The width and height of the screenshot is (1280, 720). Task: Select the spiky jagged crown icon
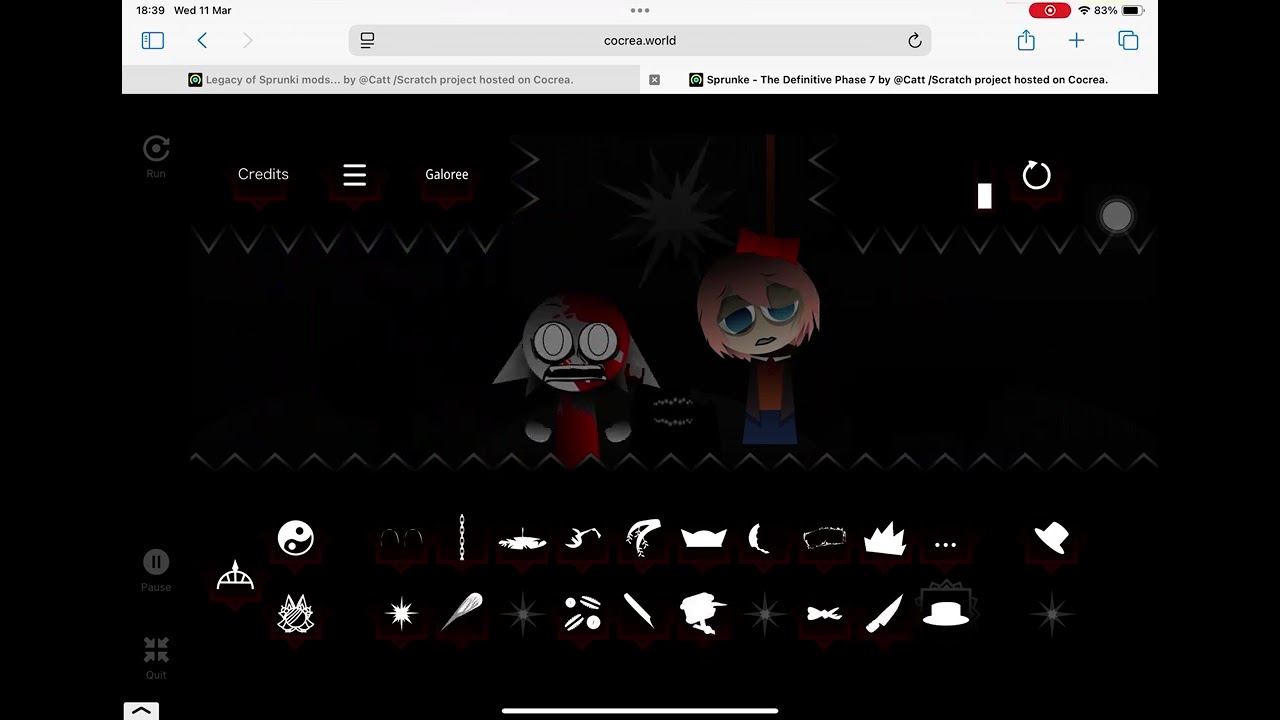tap(885, 538)
